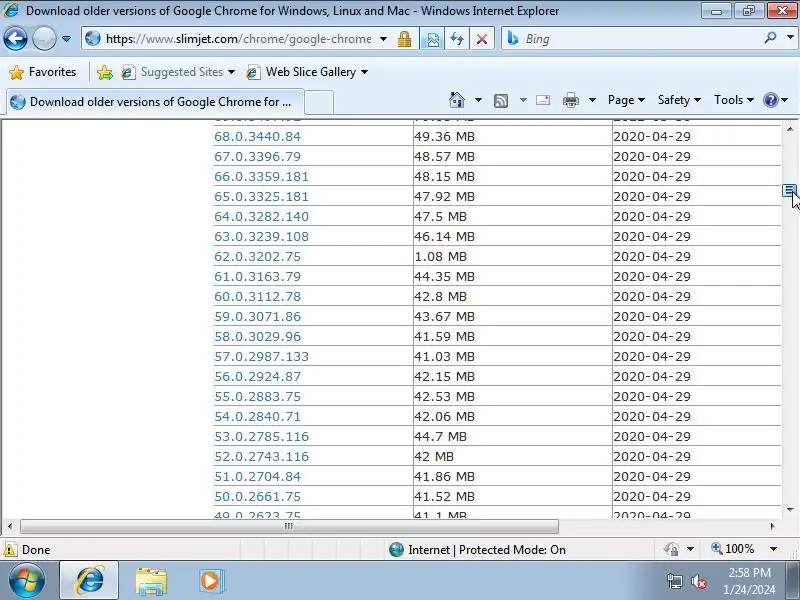Image resolution: width=800 pixels, height=600 pixels.
Task: Open Web Slice Gallery dropdown
Action: [307, 72]
